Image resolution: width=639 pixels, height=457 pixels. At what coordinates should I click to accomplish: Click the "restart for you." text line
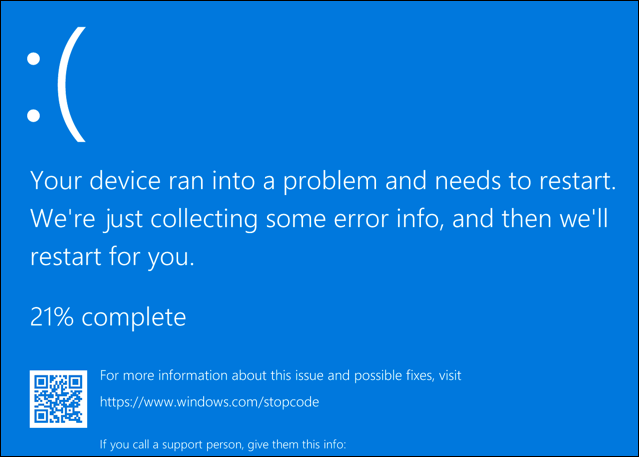pos(112,257)
